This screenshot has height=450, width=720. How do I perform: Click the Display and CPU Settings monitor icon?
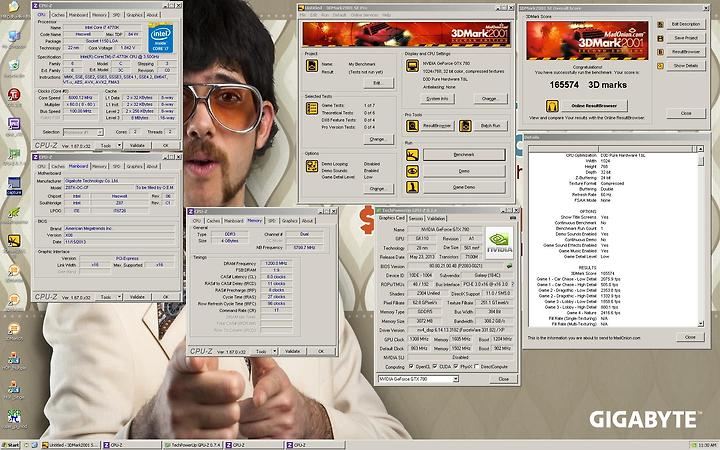click(x=412, y=66)
